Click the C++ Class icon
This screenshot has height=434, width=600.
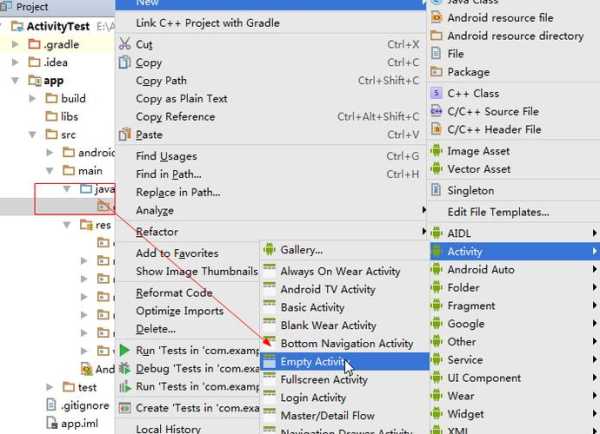436,93
